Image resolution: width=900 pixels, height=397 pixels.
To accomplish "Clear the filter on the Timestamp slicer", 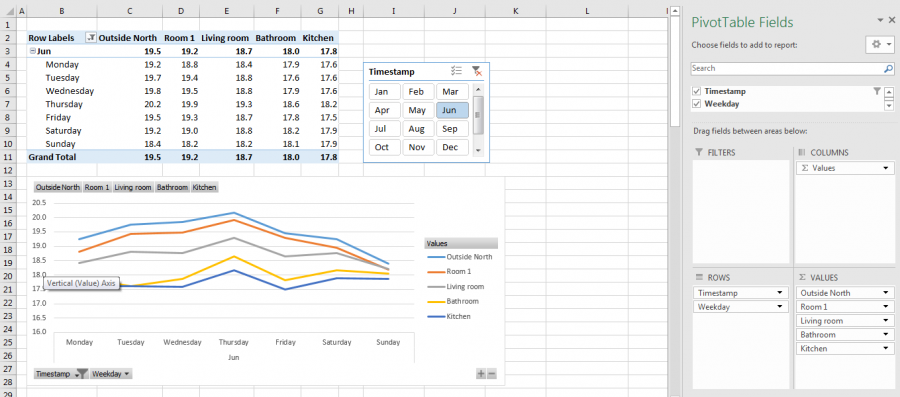I will pos(476,71).
